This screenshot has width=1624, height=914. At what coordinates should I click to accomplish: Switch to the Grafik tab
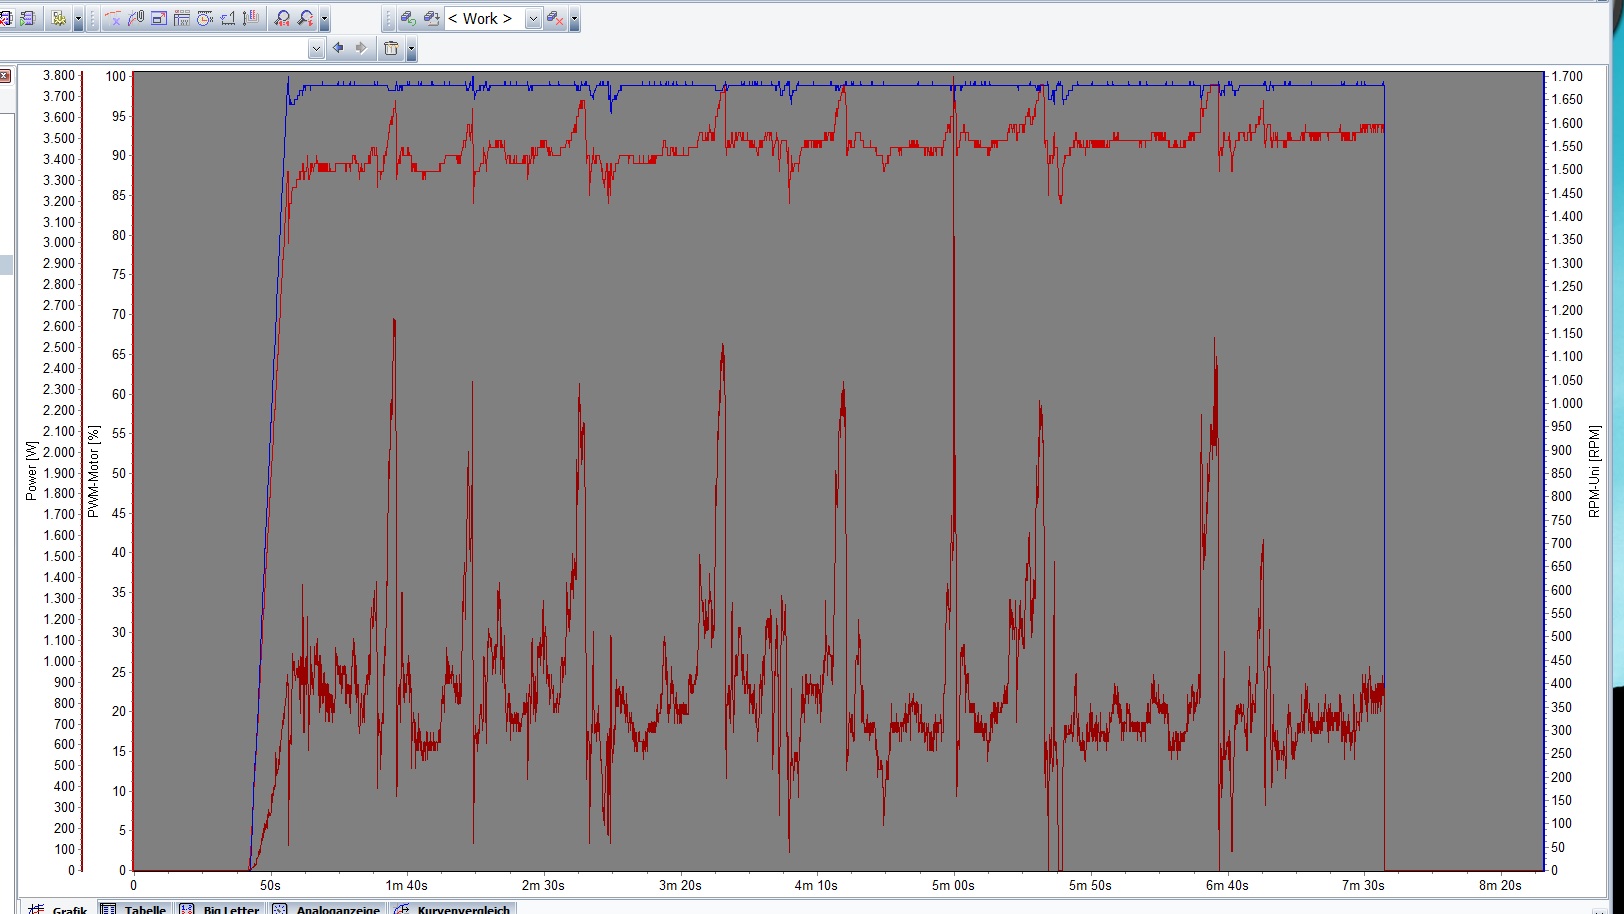[59, 909]
